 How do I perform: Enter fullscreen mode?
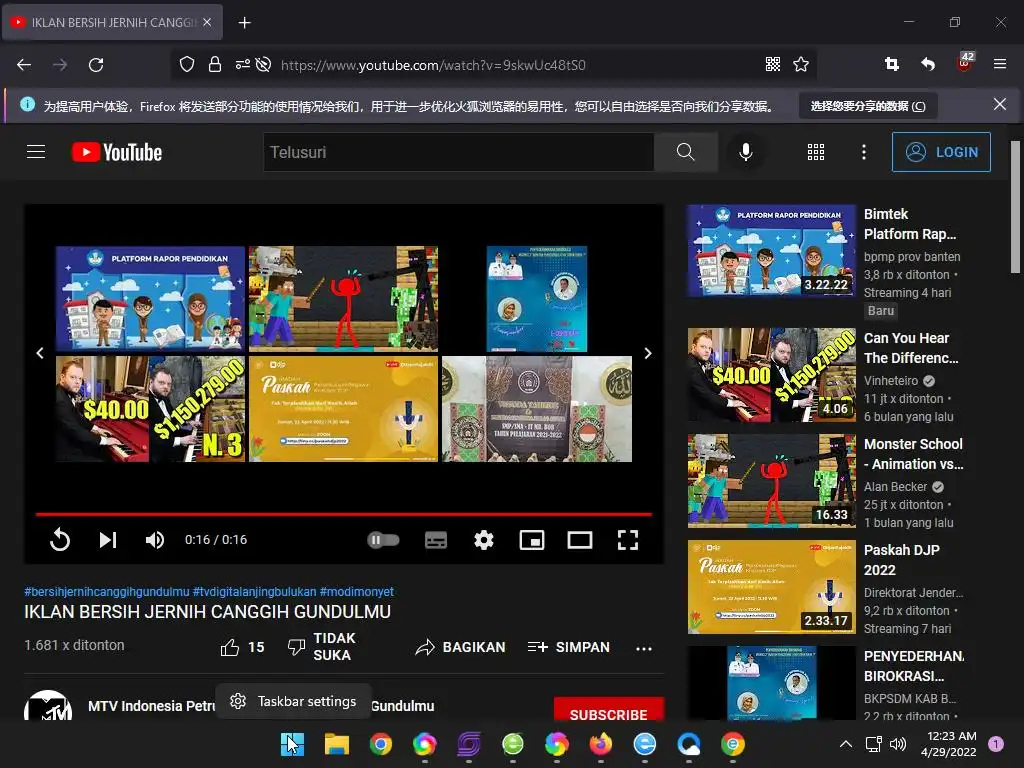[628, 540]
